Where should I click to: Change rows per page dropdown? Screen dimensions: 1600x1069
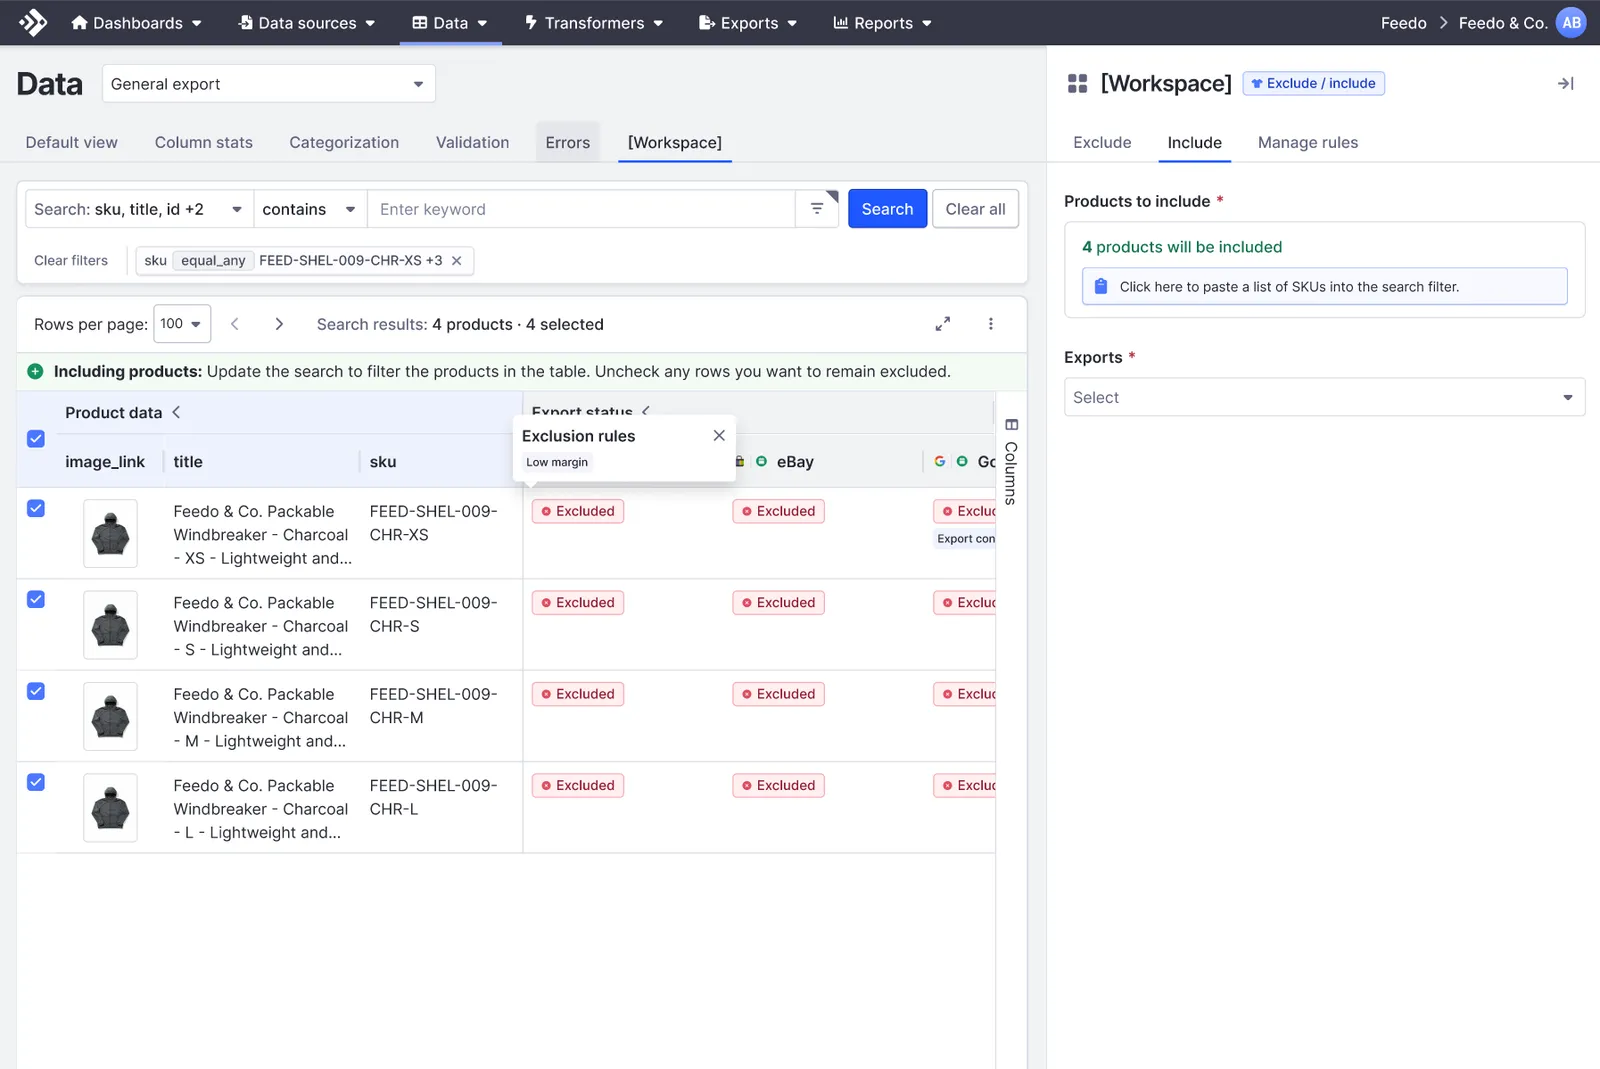coord(182,324)
